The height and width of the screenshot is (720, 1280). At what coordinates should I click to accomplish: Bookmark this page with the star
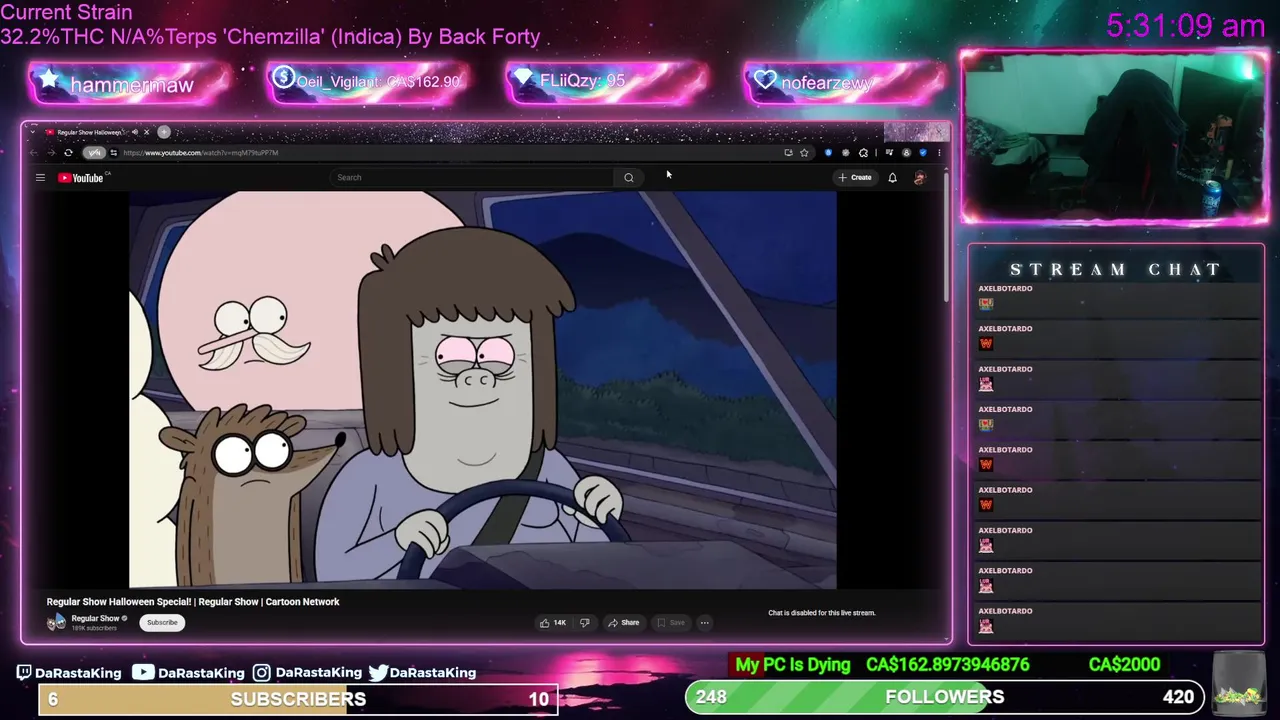coord(804,153)
